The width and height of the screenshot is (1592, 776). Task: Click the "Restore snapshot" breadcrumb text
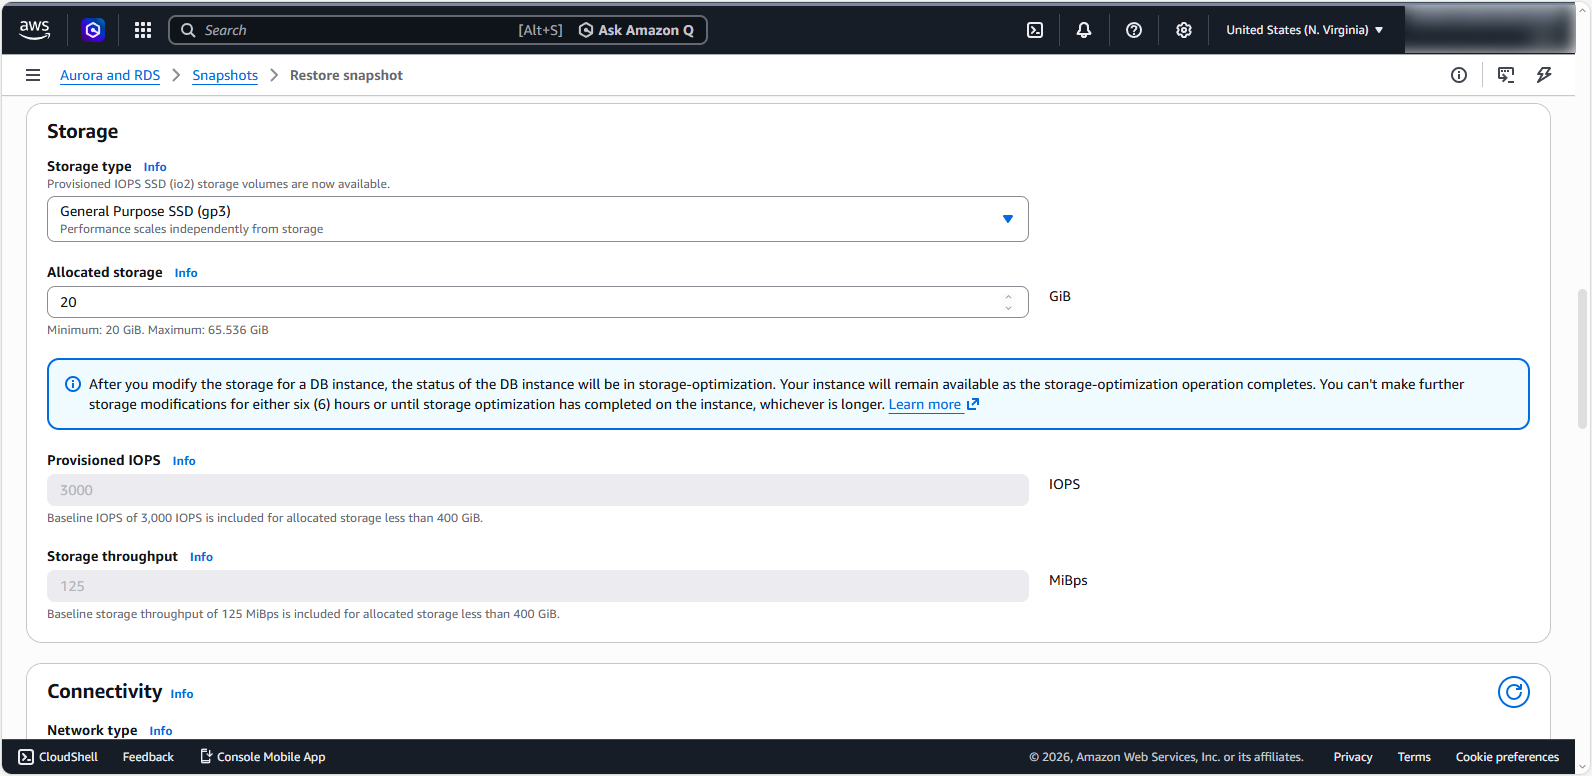346,75
